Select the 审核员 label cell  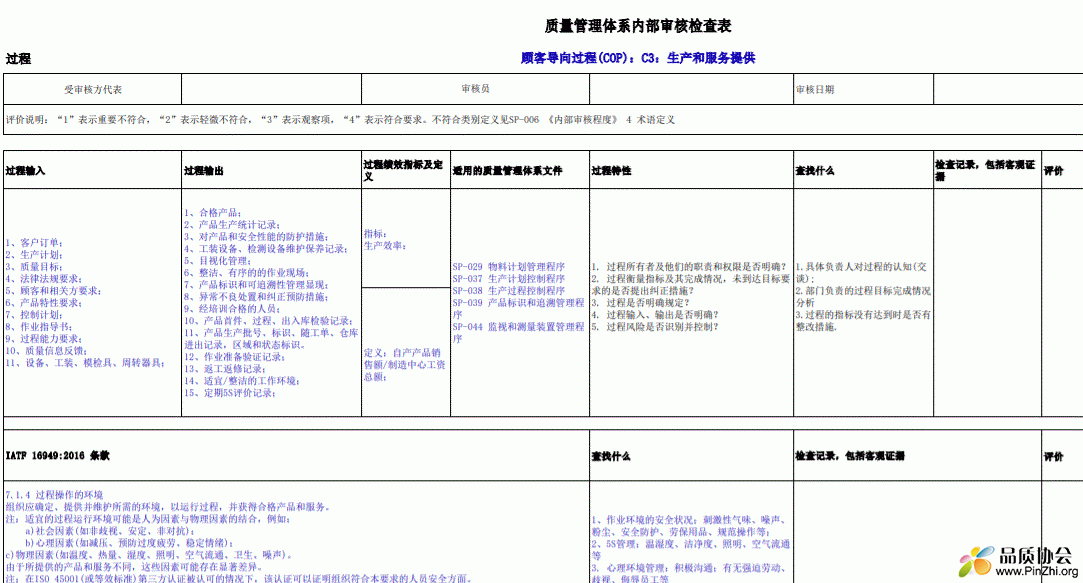click(475, 89)
